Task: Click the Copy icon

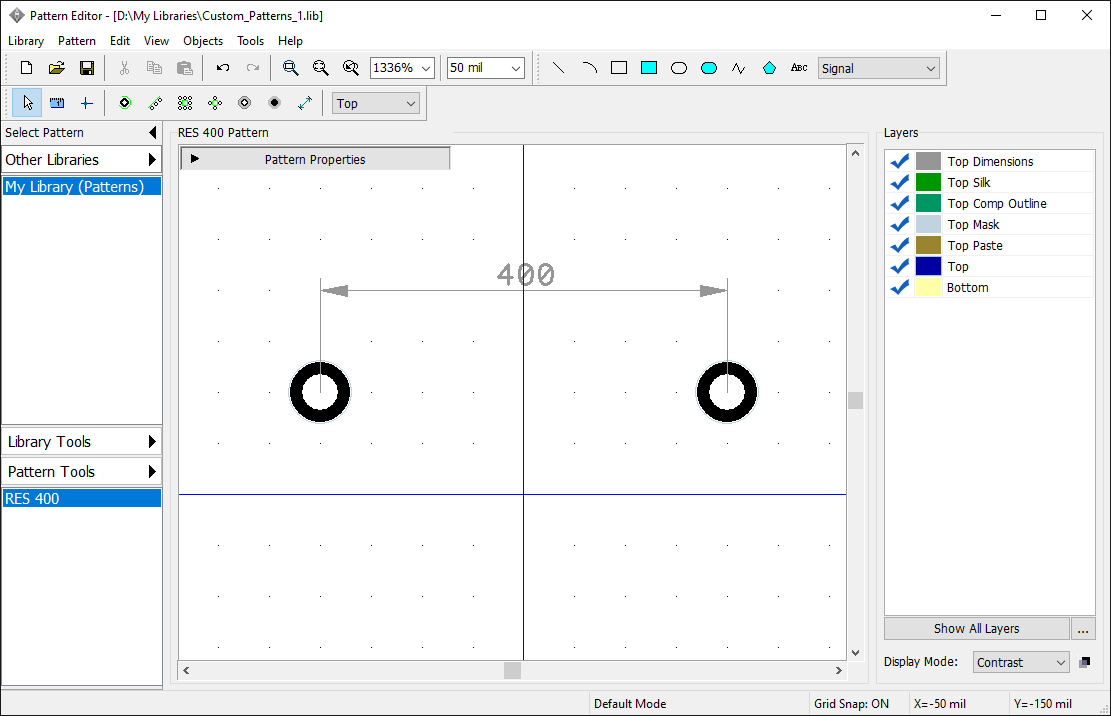Action: [x=154, y=68]
